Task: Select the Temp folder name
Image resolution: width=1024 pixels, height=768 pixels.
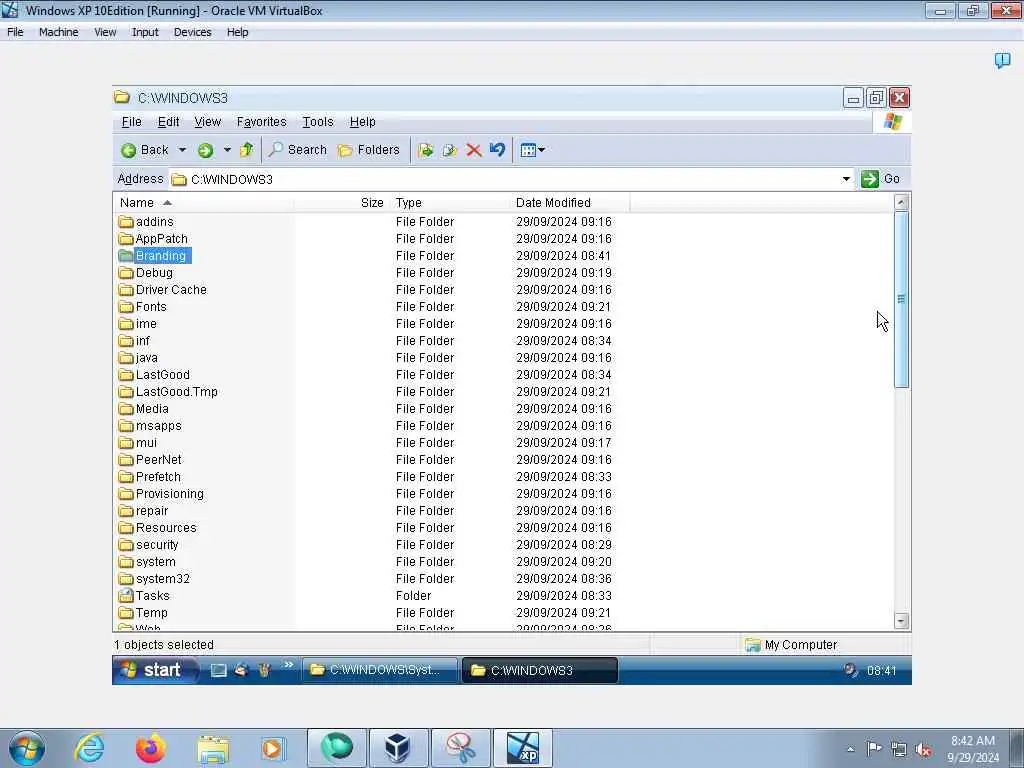Action: tap(152, 613)
